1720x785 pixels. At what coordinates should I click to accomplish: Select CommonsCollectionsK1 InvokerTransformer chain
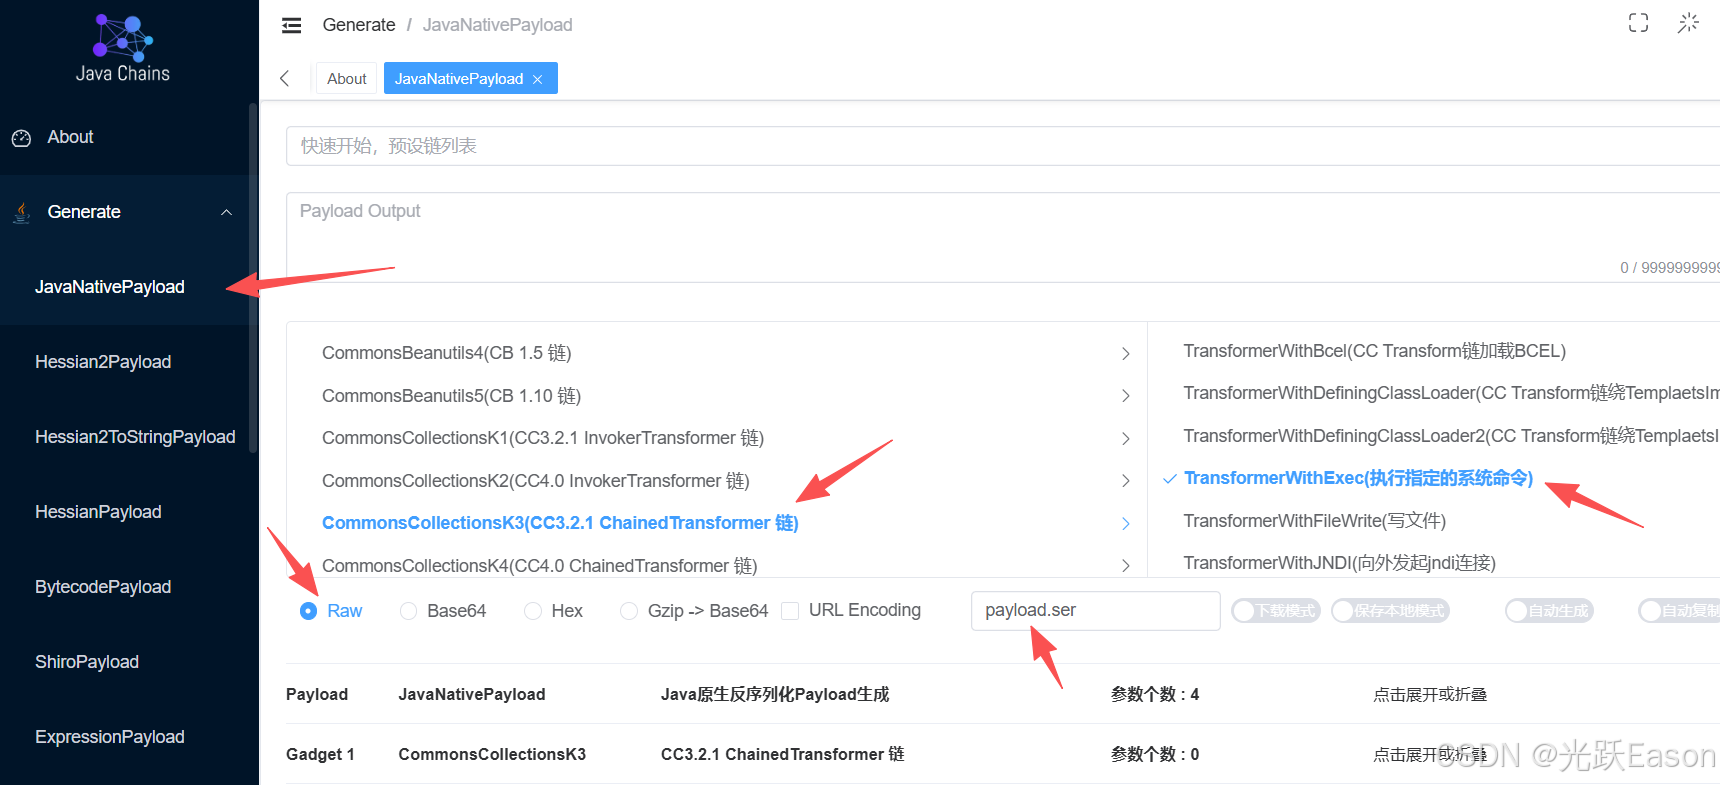[543, 438]
